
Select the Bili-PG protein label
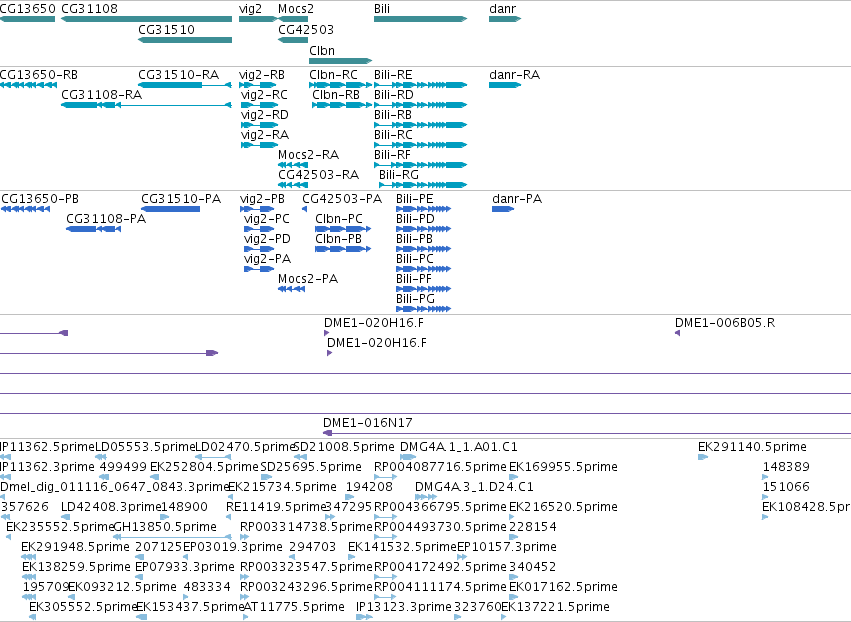click(x=415, y=299)
